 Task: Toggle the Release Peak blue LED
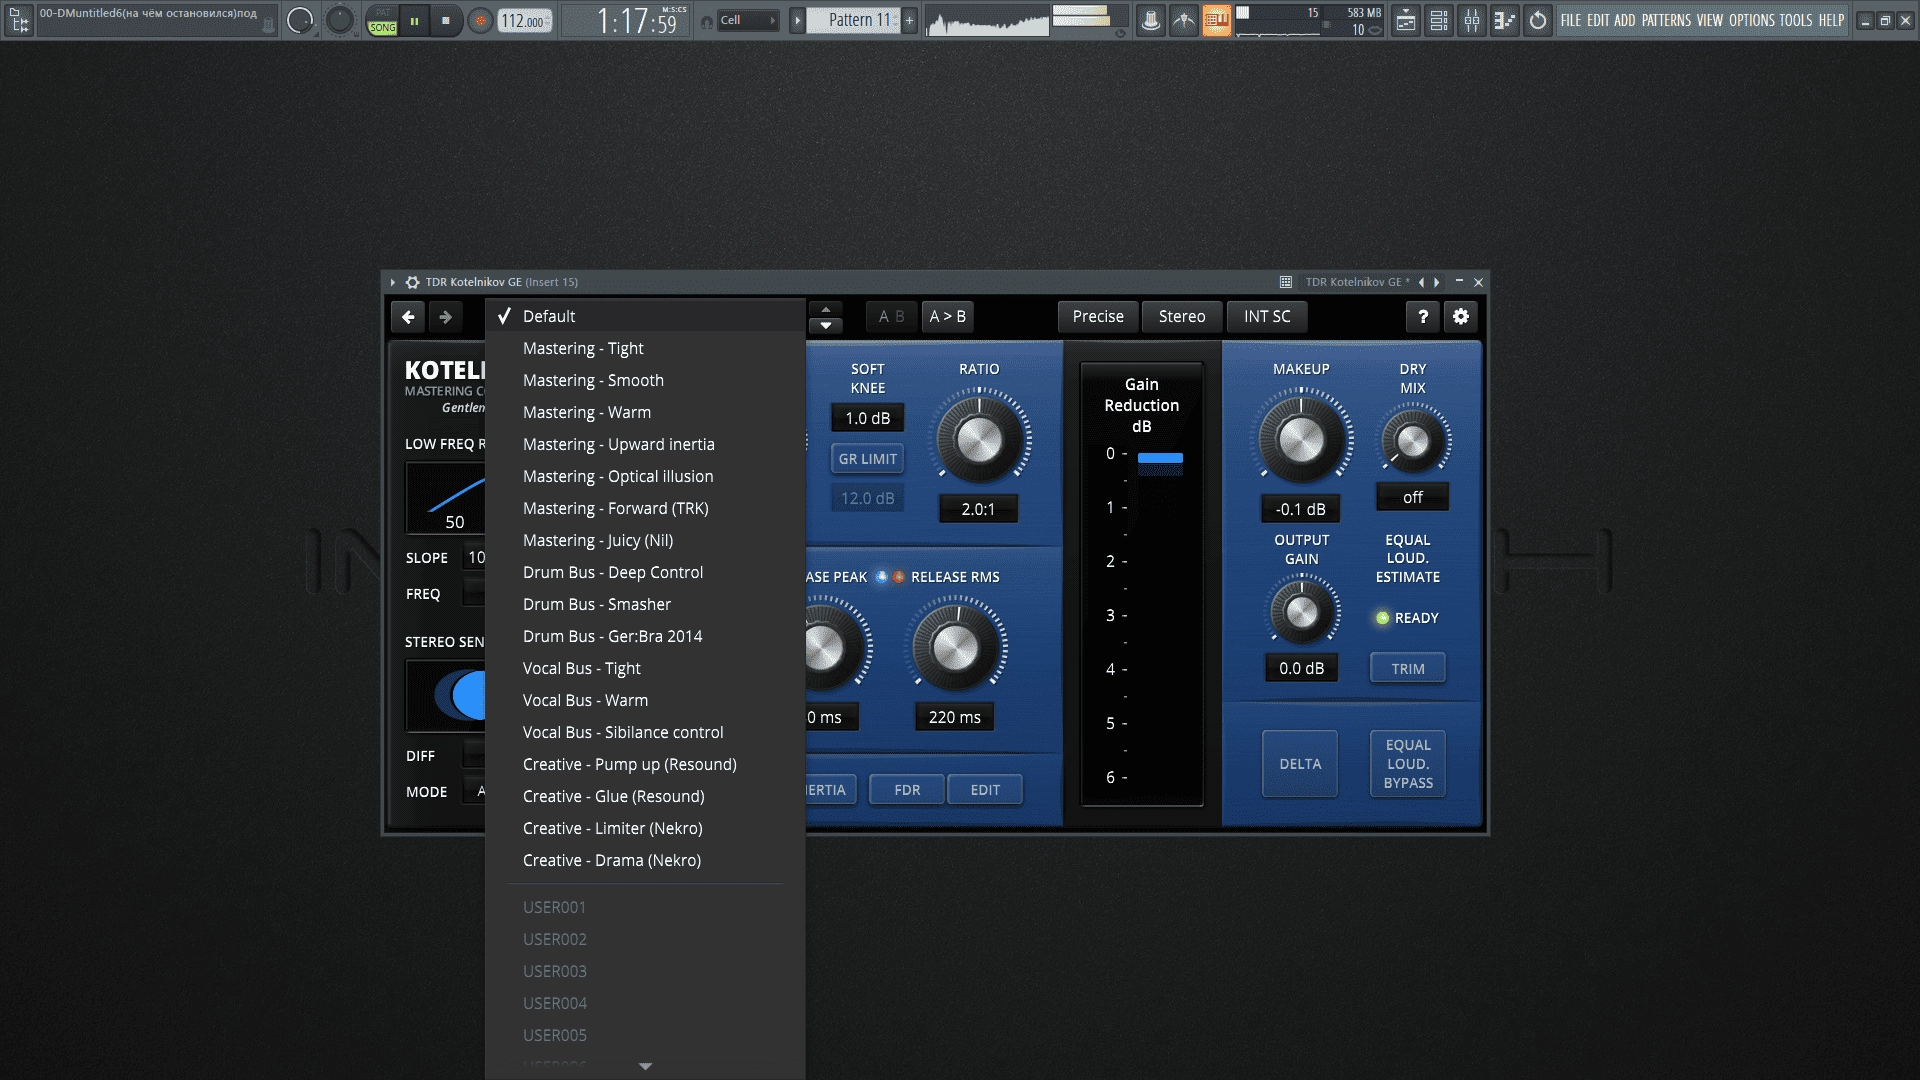click(x=881, y=577)
